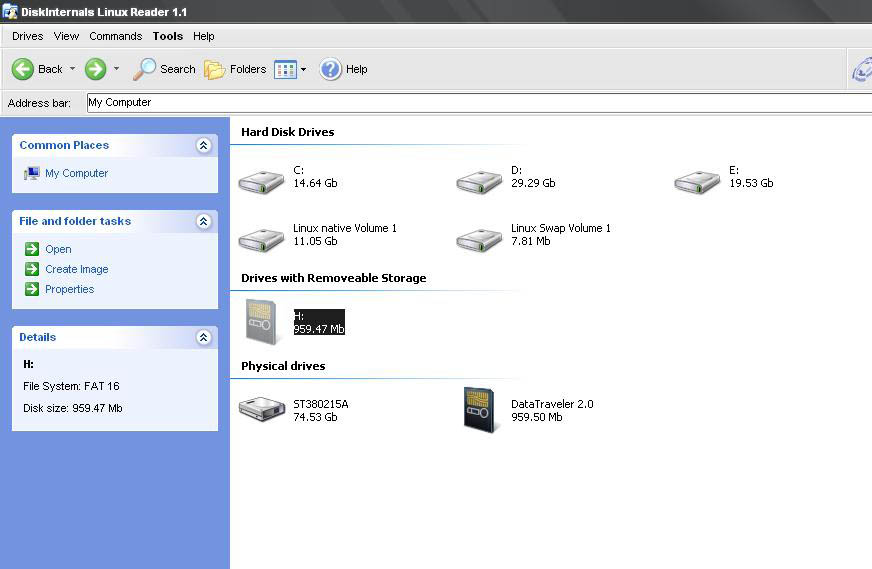
Task: Click Linux Swap Volume 1 text
Action: [561, 228]
